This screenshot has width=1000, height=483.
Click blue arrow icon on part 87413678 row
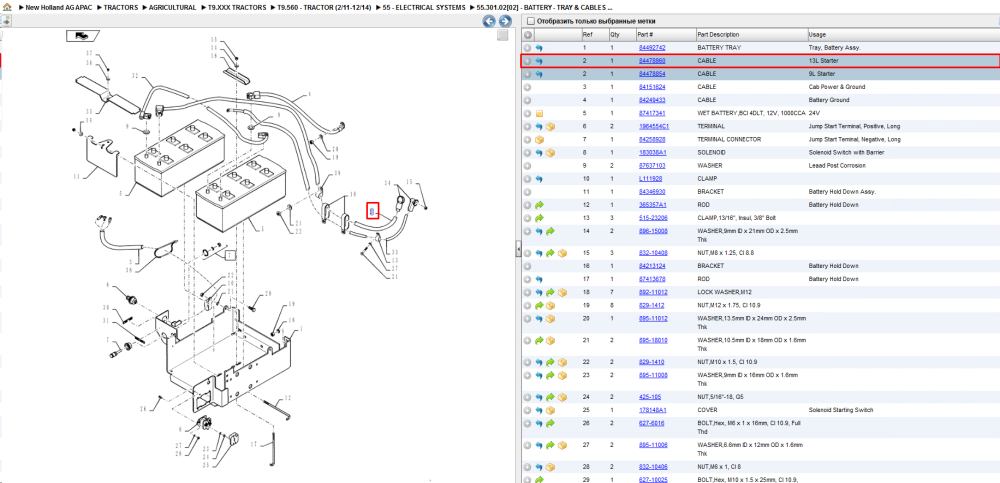(x=539, y=279)
